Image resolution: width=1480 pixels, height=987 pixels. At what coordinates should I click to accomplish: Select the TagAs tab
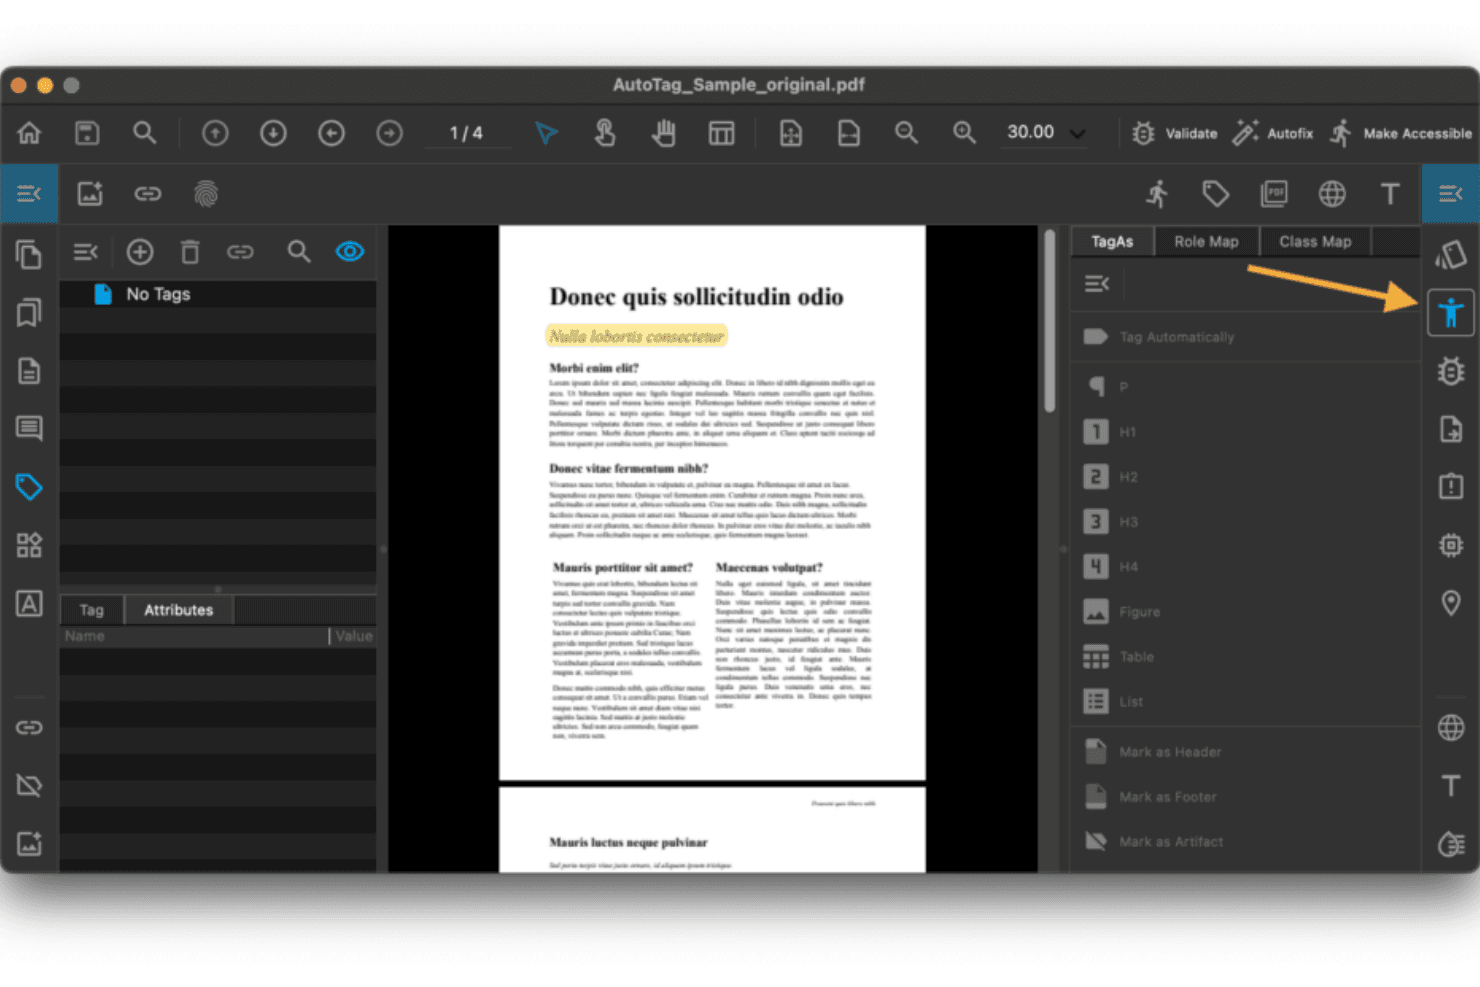(1112, 242)
